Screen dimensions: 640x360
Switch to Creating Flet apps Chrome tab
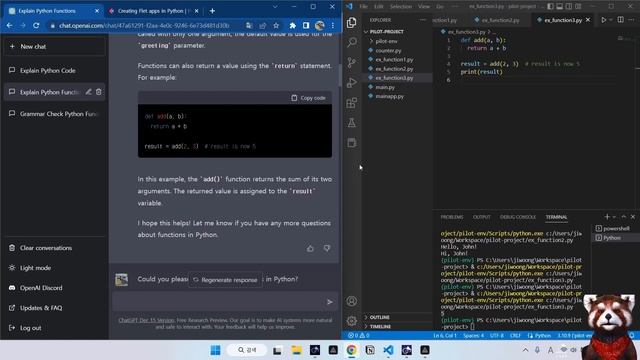153,11
